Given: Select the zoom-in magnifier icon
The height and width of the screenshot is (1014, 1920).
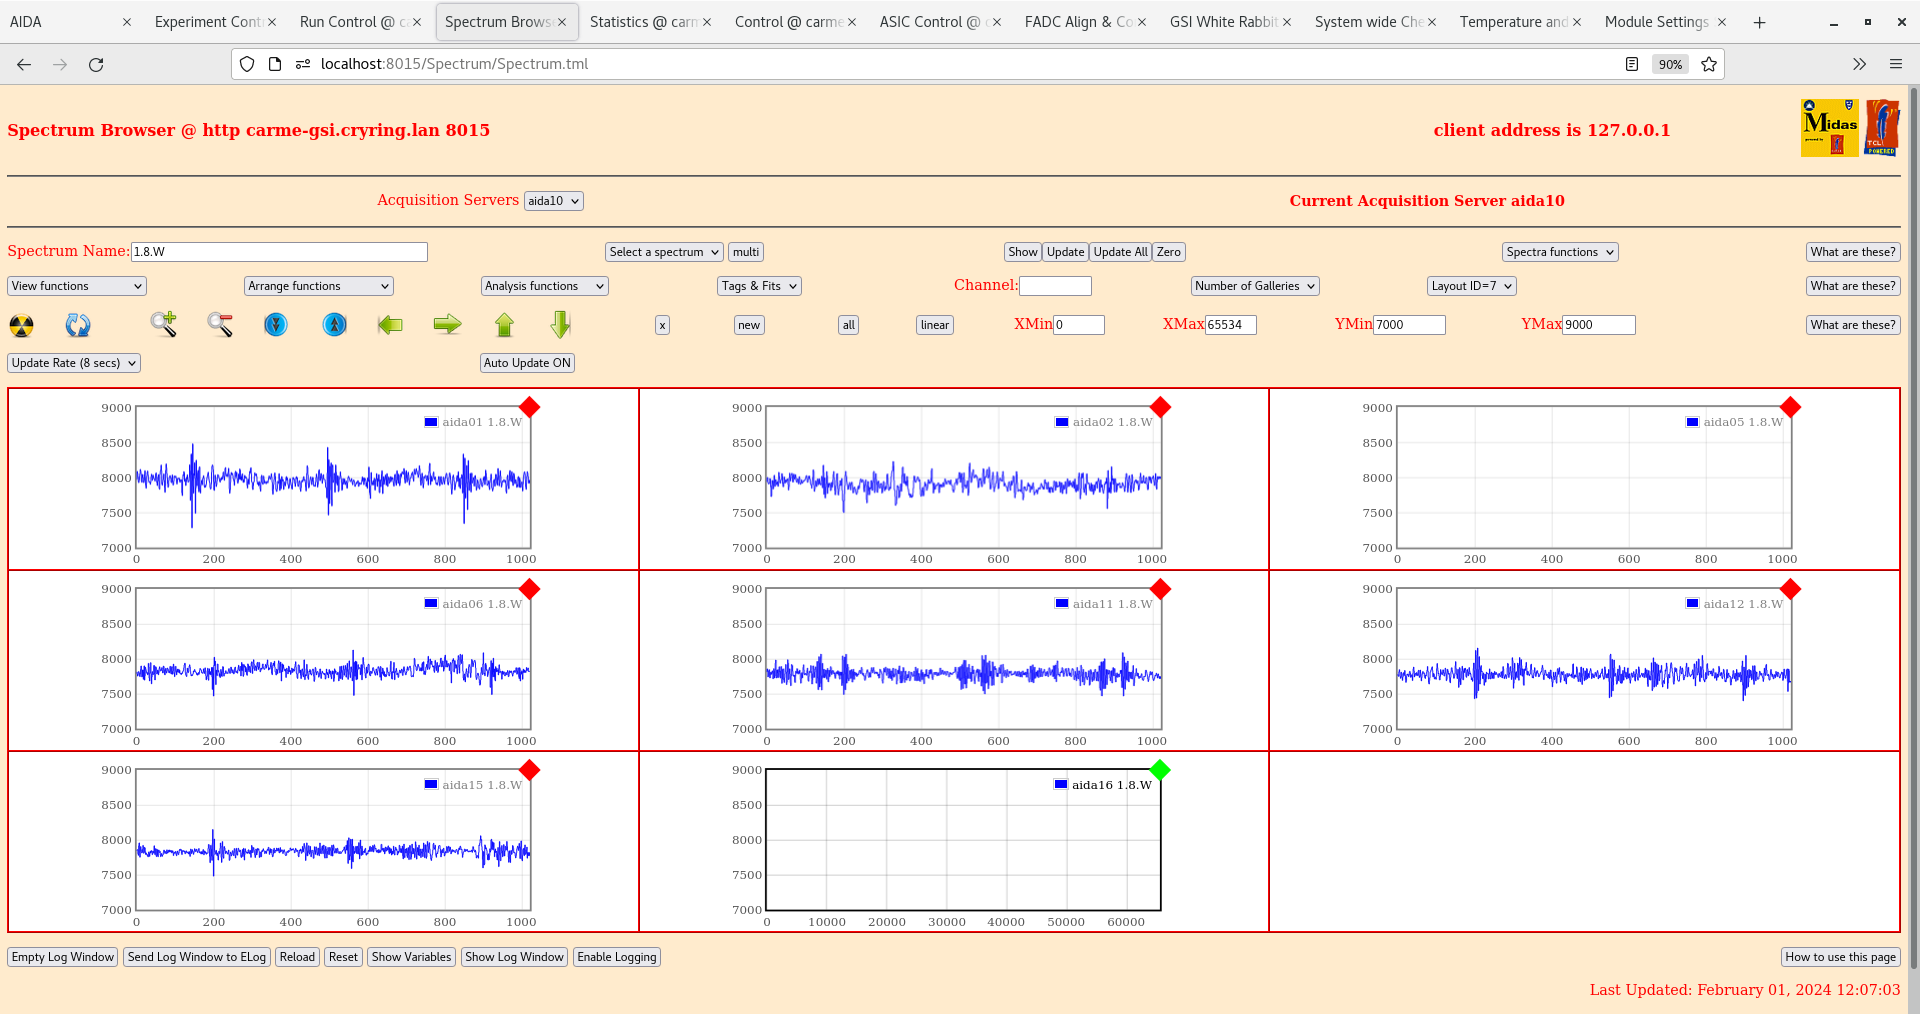Looking at the screenshot, I should 164,325.
